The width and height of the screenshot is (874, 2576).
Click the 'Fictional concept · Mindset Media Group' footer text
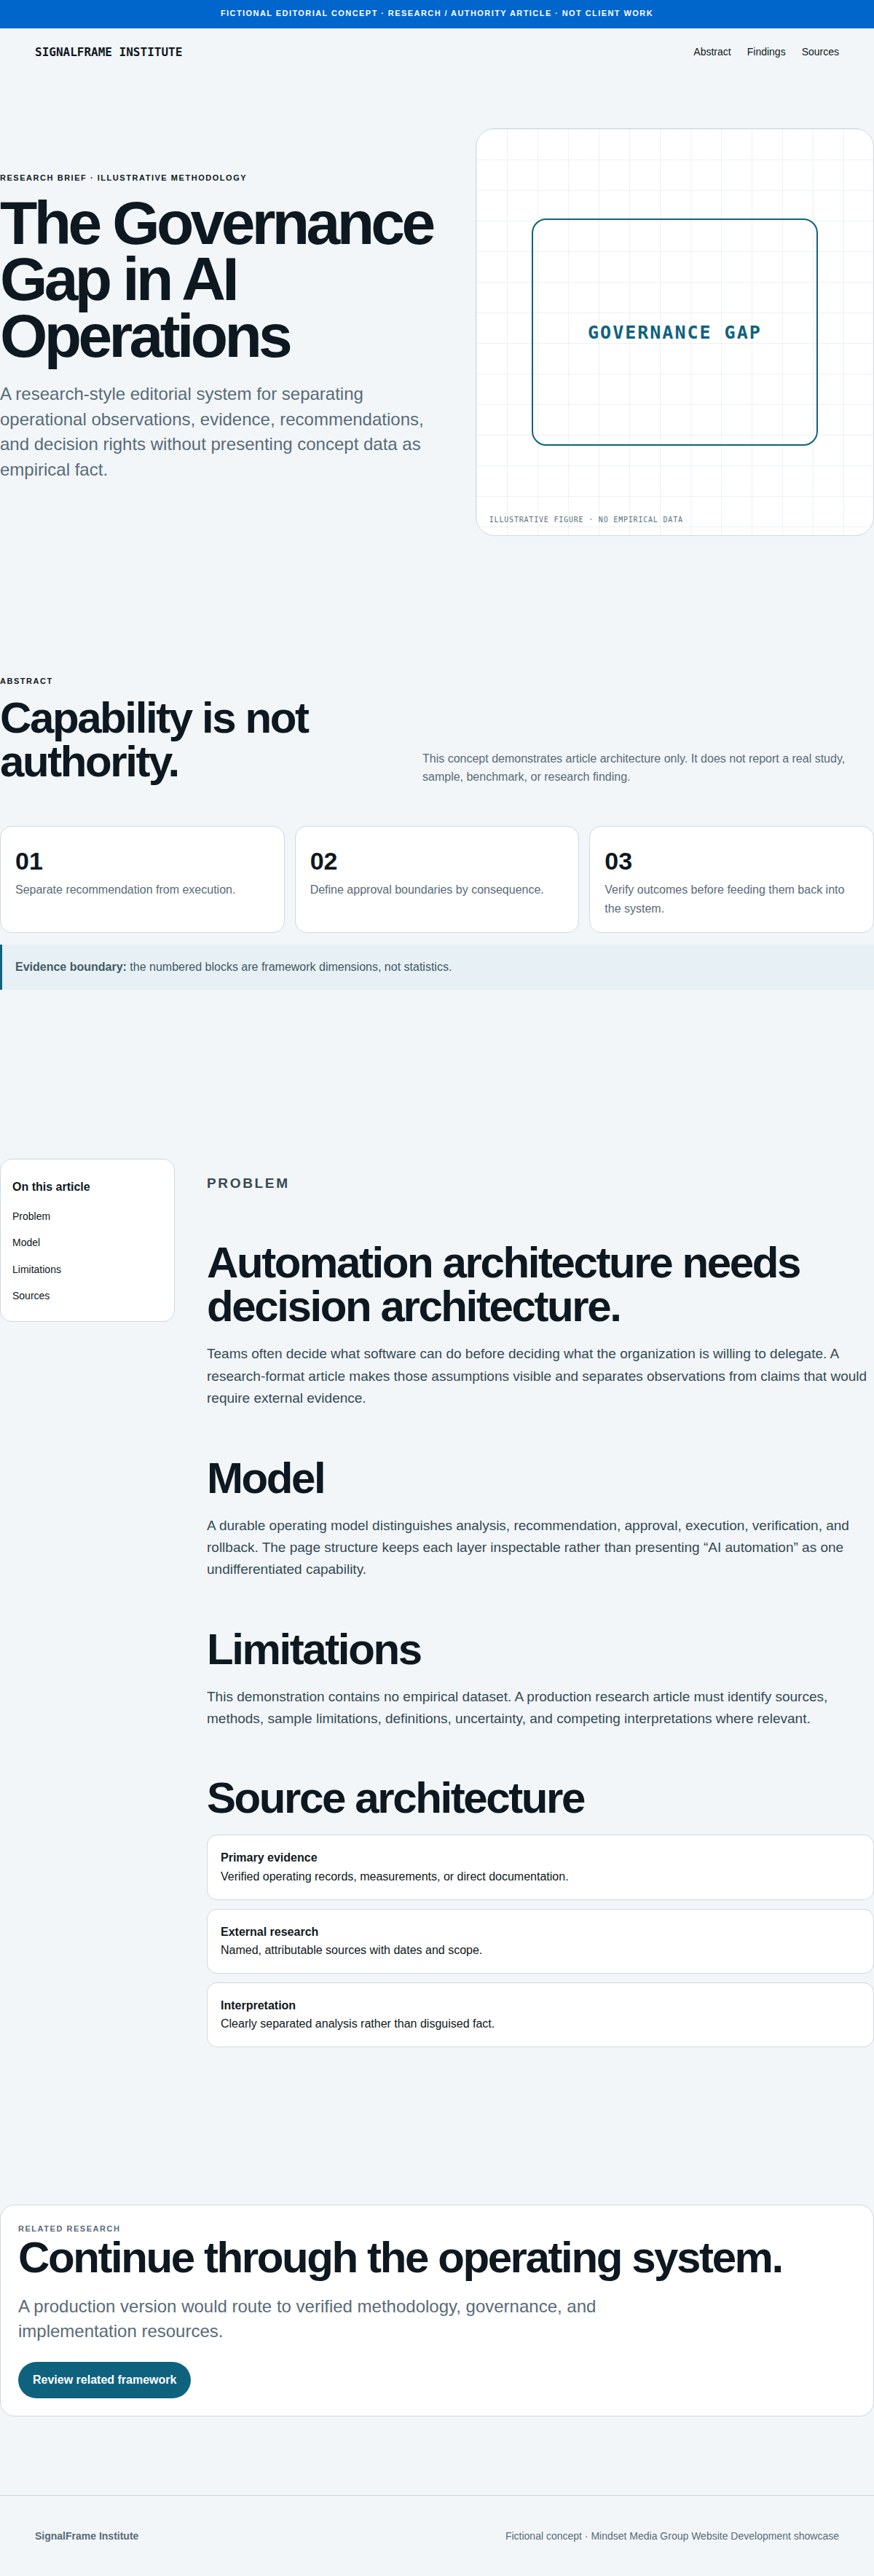[672, 2535]
